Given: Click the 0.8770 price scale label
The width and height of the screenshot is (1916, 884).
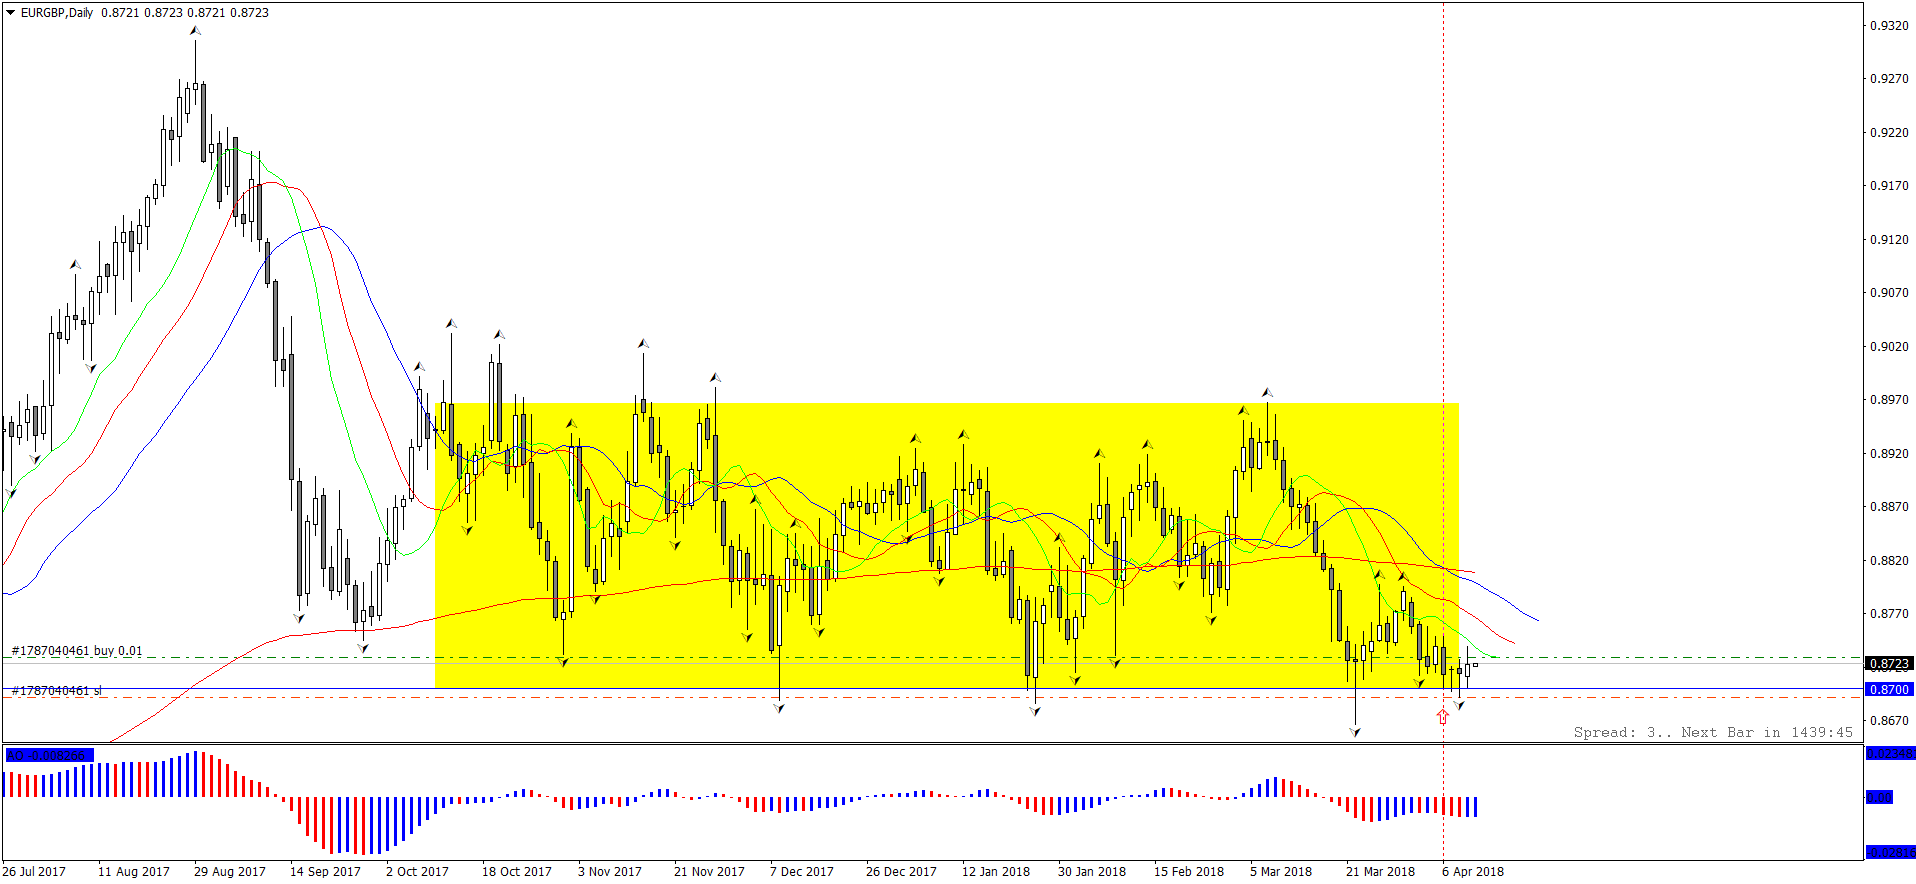Looking at the screenshot, I should pyautogui.click(x=1889, y=614).
